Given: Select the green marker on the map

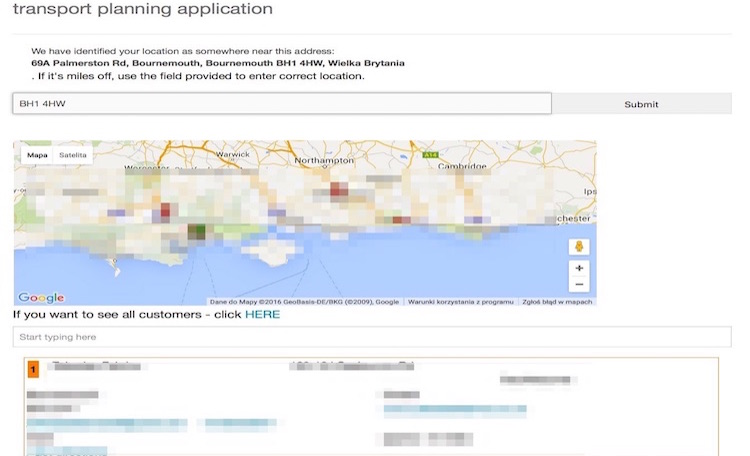Looking at the screenshot, I should pyautogui.click(x=196, y=232).
